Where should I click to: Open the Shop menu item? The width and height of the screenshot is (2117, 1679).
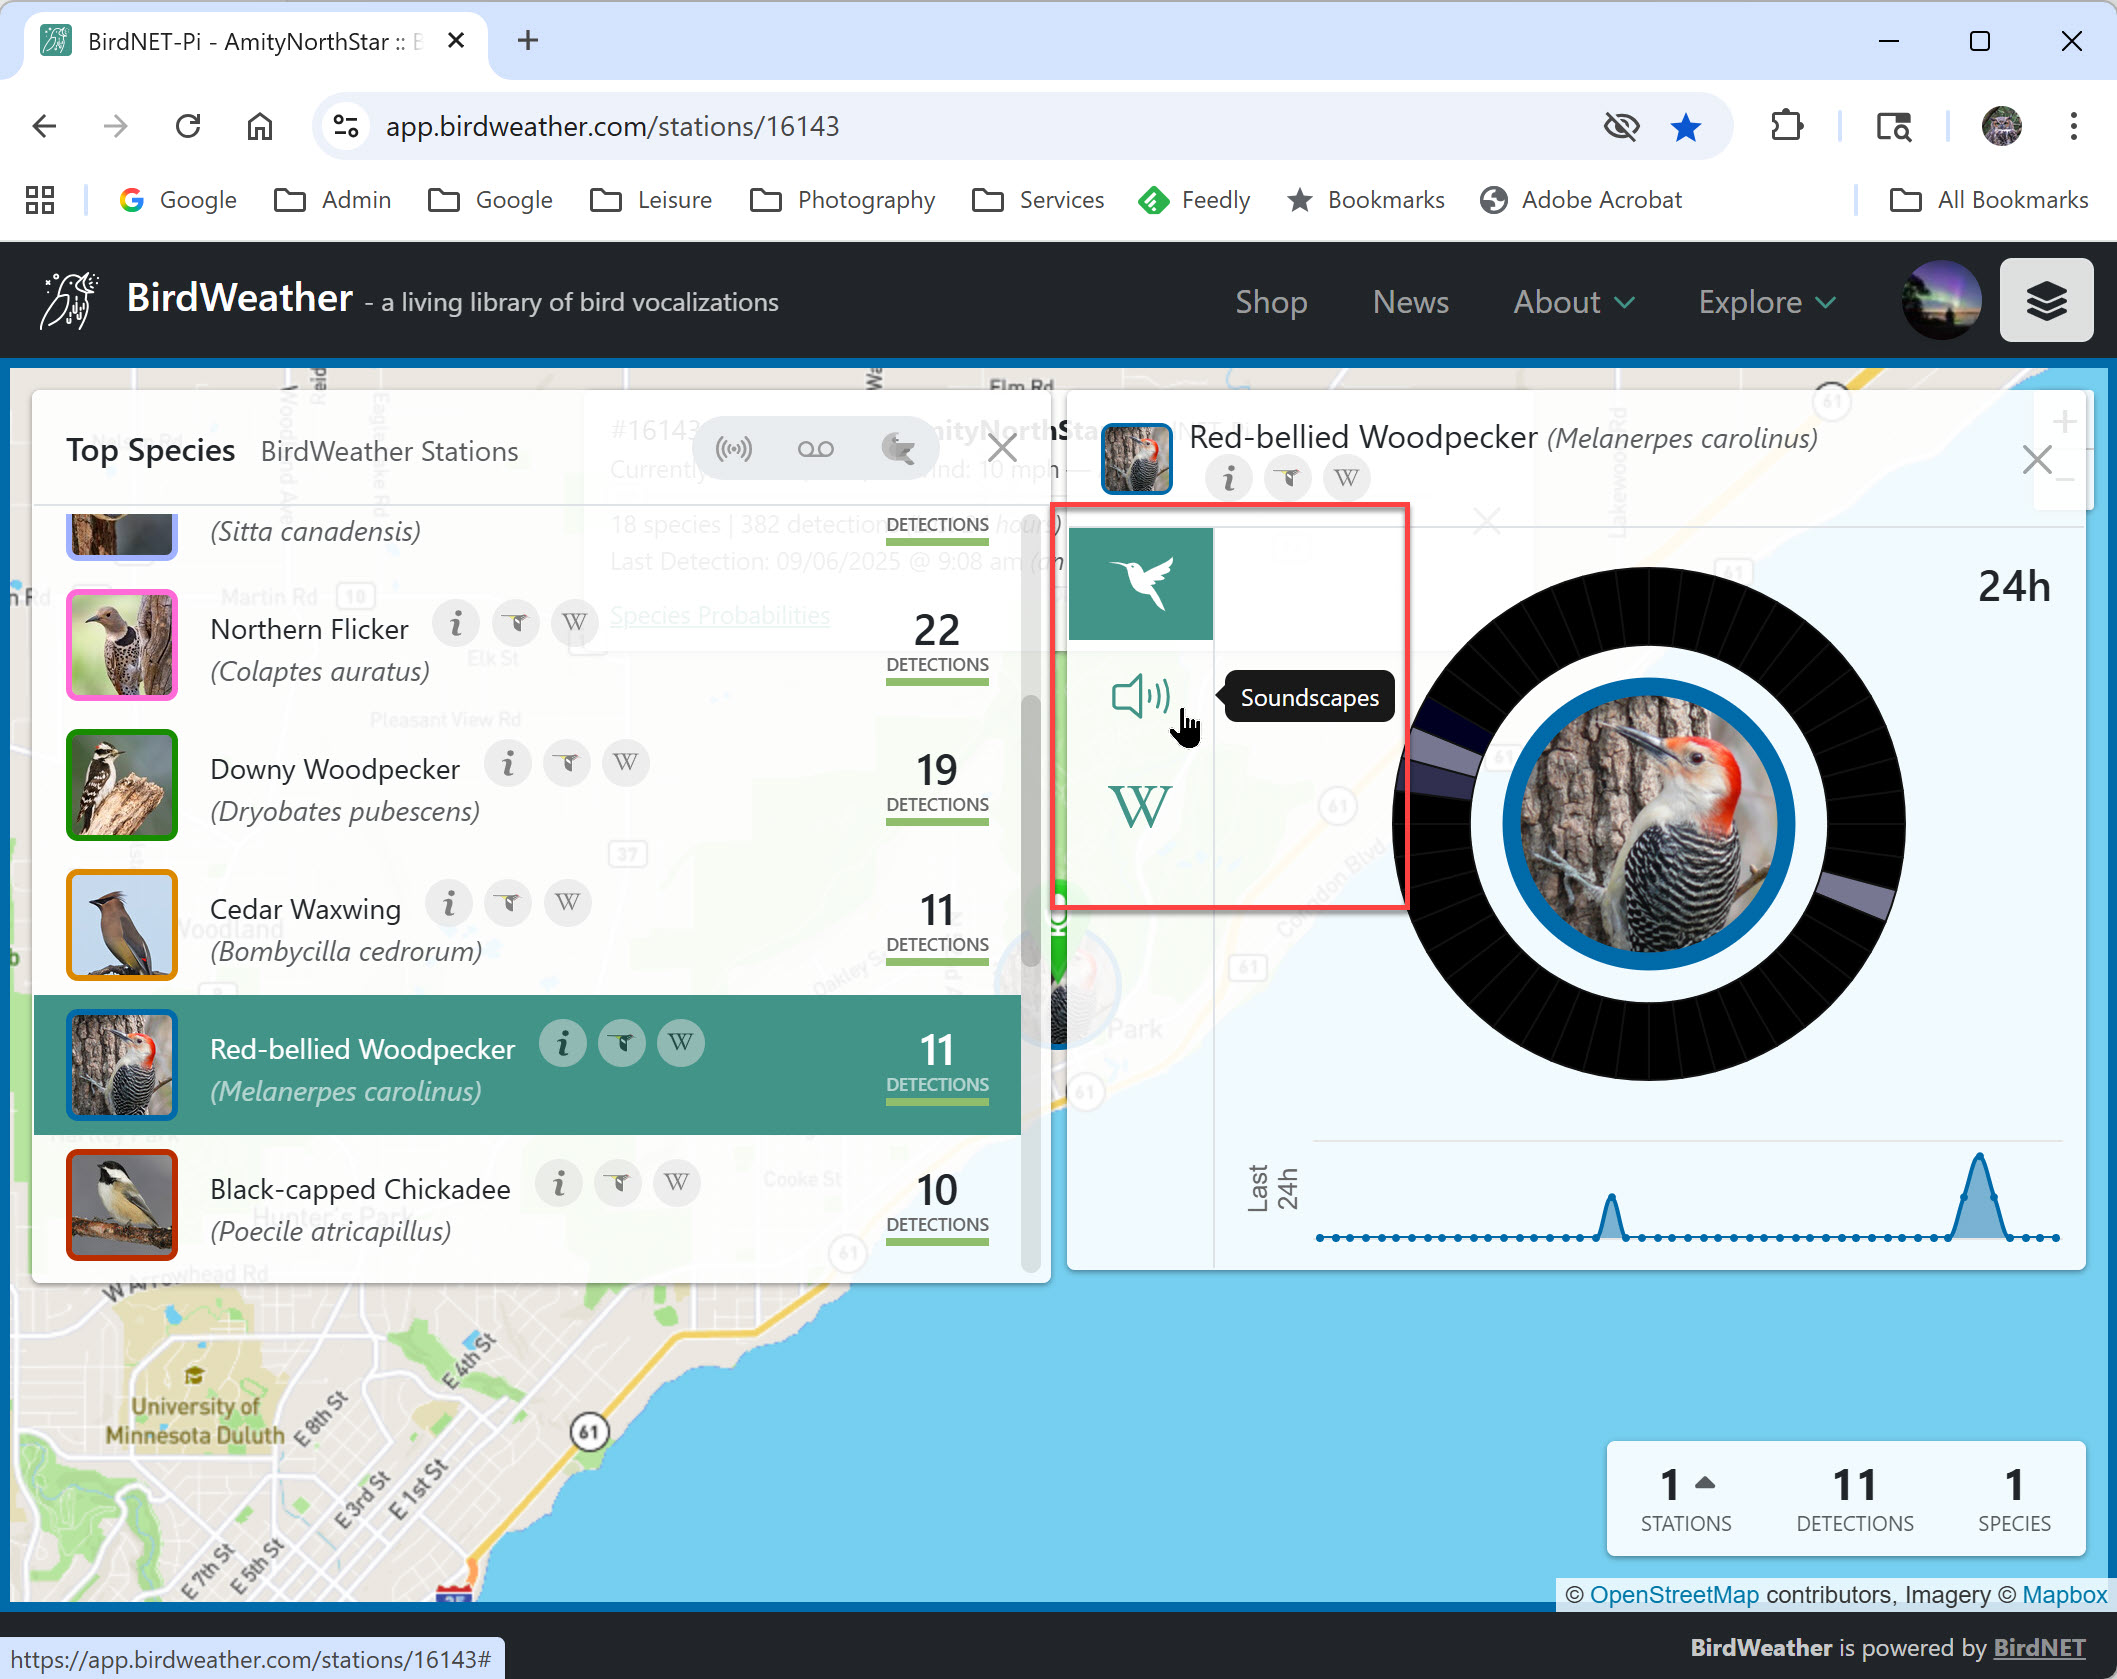(x=1270, y=302)
